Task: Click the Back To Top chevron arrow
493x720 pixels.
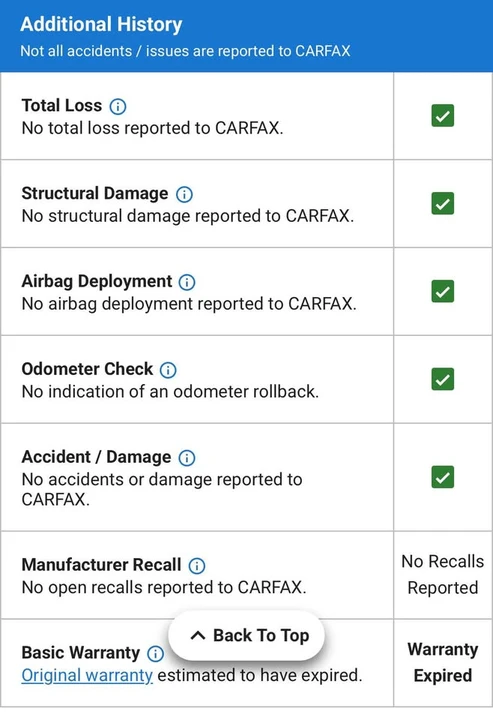Action: point(198,636)
